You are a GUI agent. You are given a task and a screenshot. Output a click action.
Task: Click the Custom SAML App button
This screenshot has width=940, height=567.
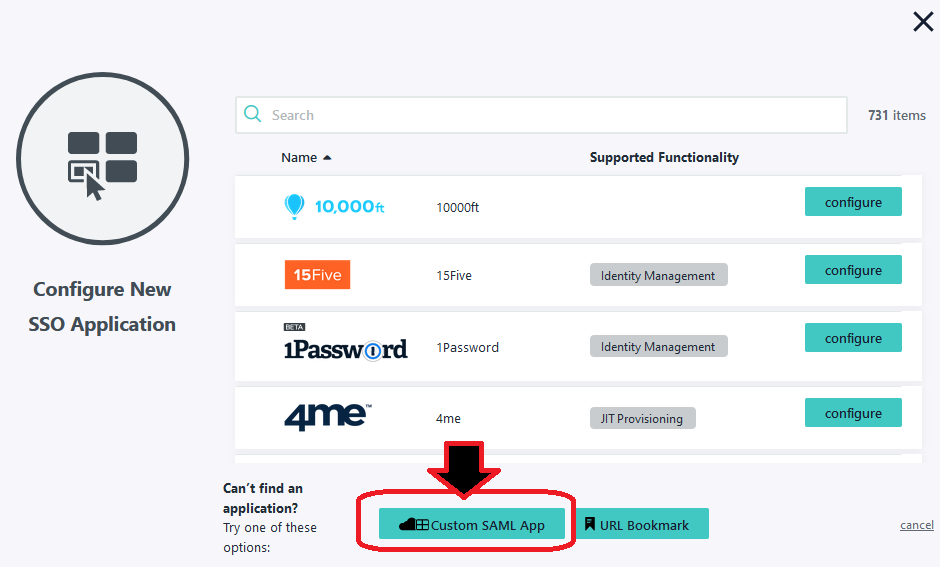(x=472, y=524)
